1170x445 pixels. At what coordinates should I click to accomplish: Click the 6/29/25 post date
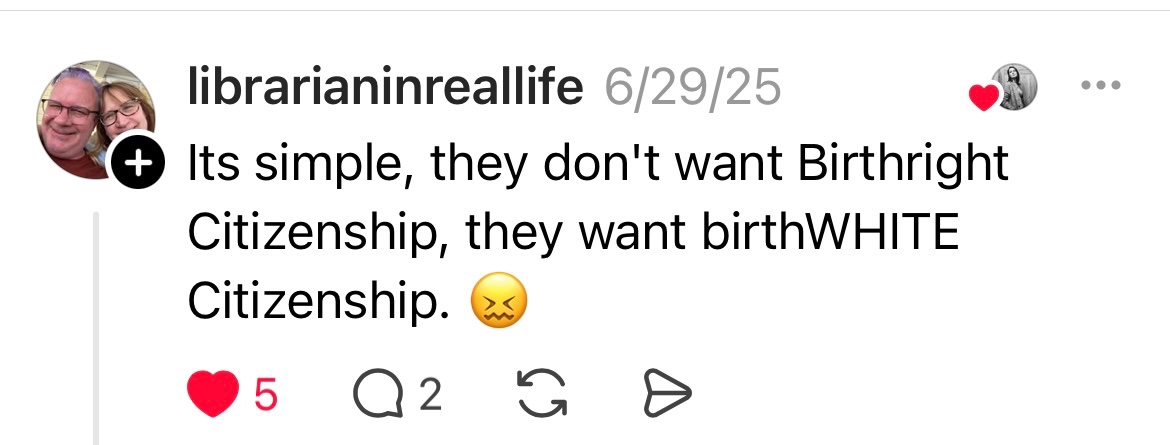[x=692, y=88]
